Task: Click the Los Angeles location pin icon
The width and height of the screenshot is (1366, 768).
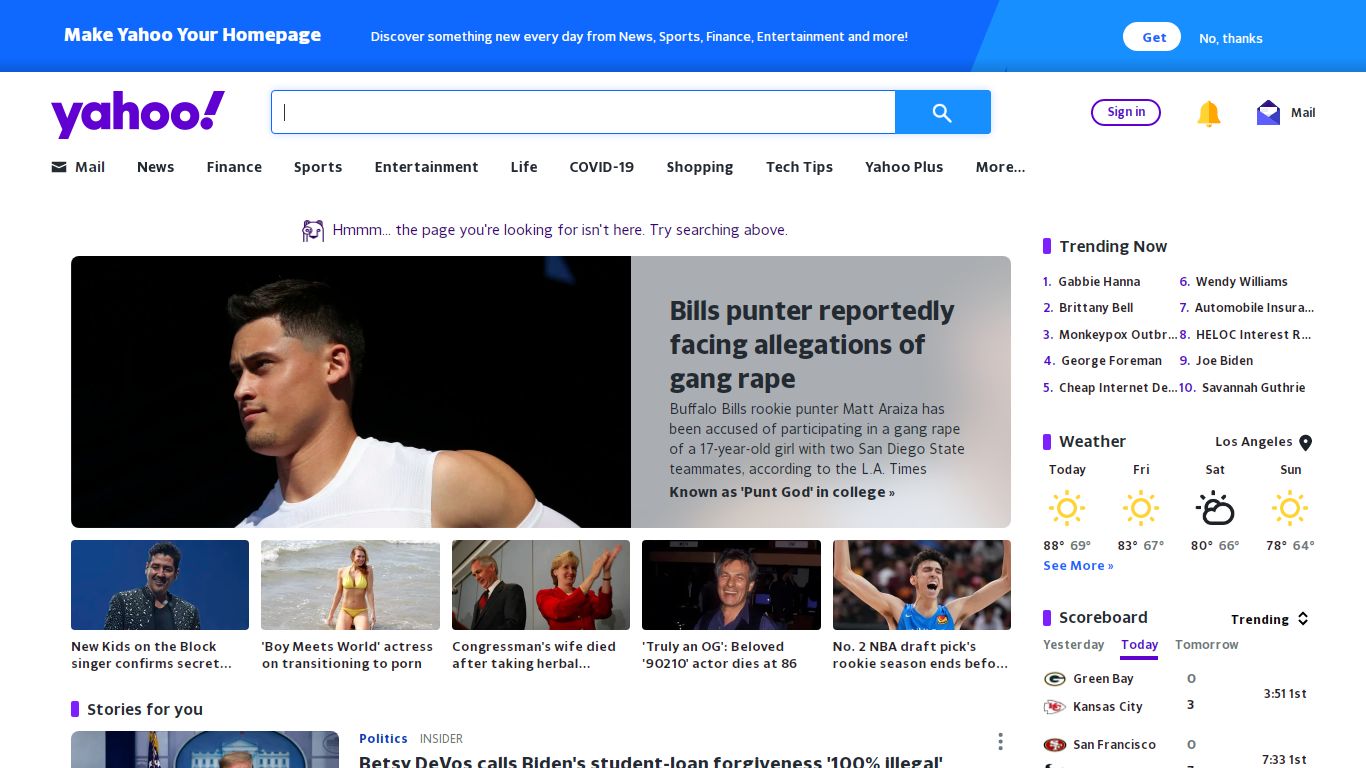Action: 1305,442
